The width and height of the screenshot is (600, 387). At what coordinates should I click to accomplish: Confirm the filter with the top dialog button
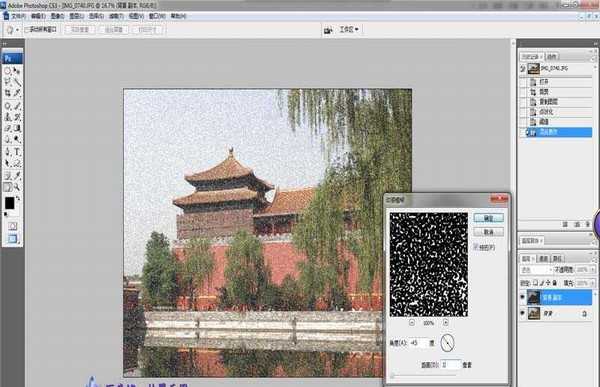(x=488, y=218)
